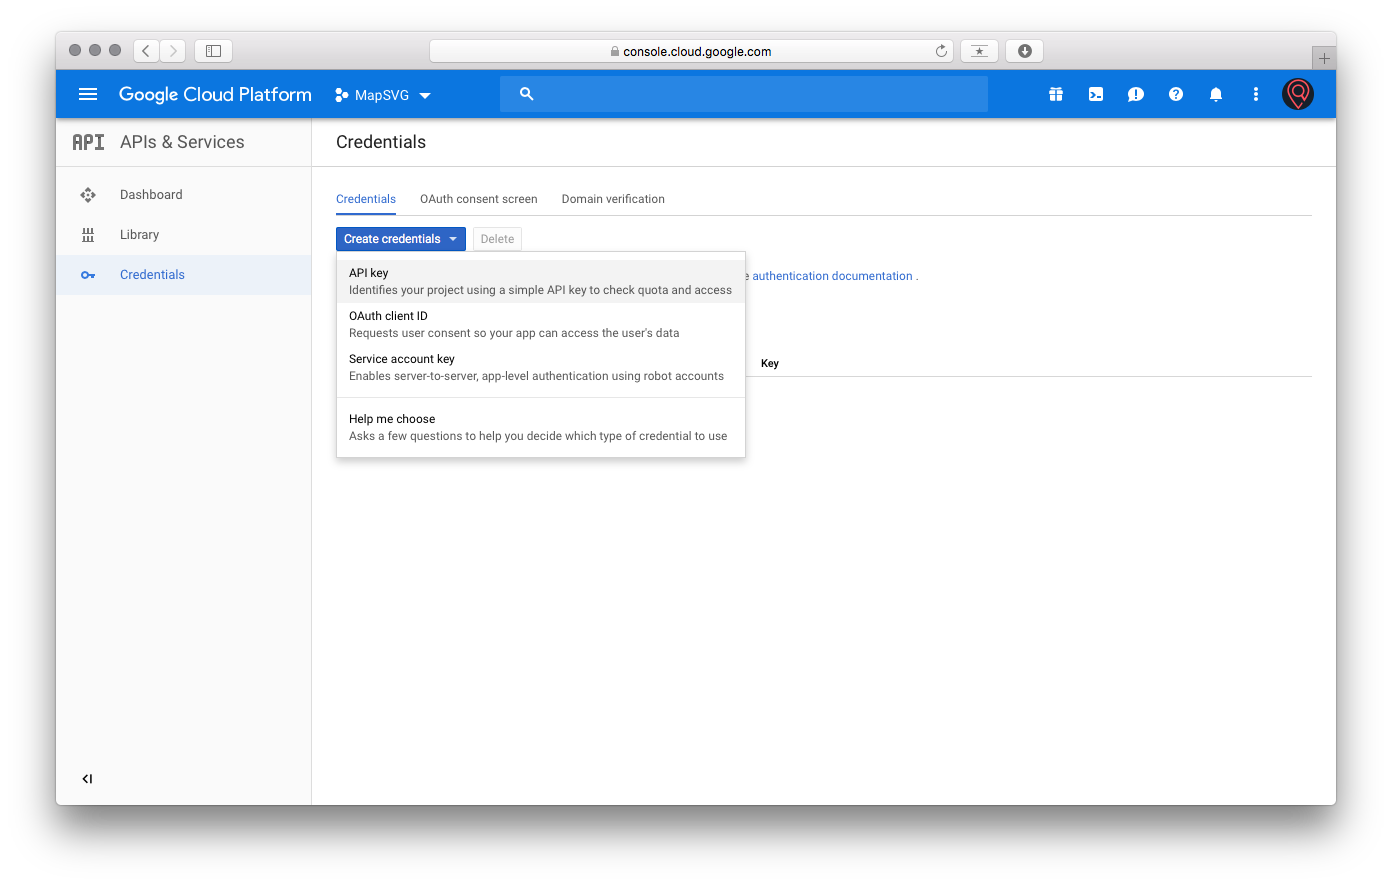Go forward in Safari browser

(173, 51)
